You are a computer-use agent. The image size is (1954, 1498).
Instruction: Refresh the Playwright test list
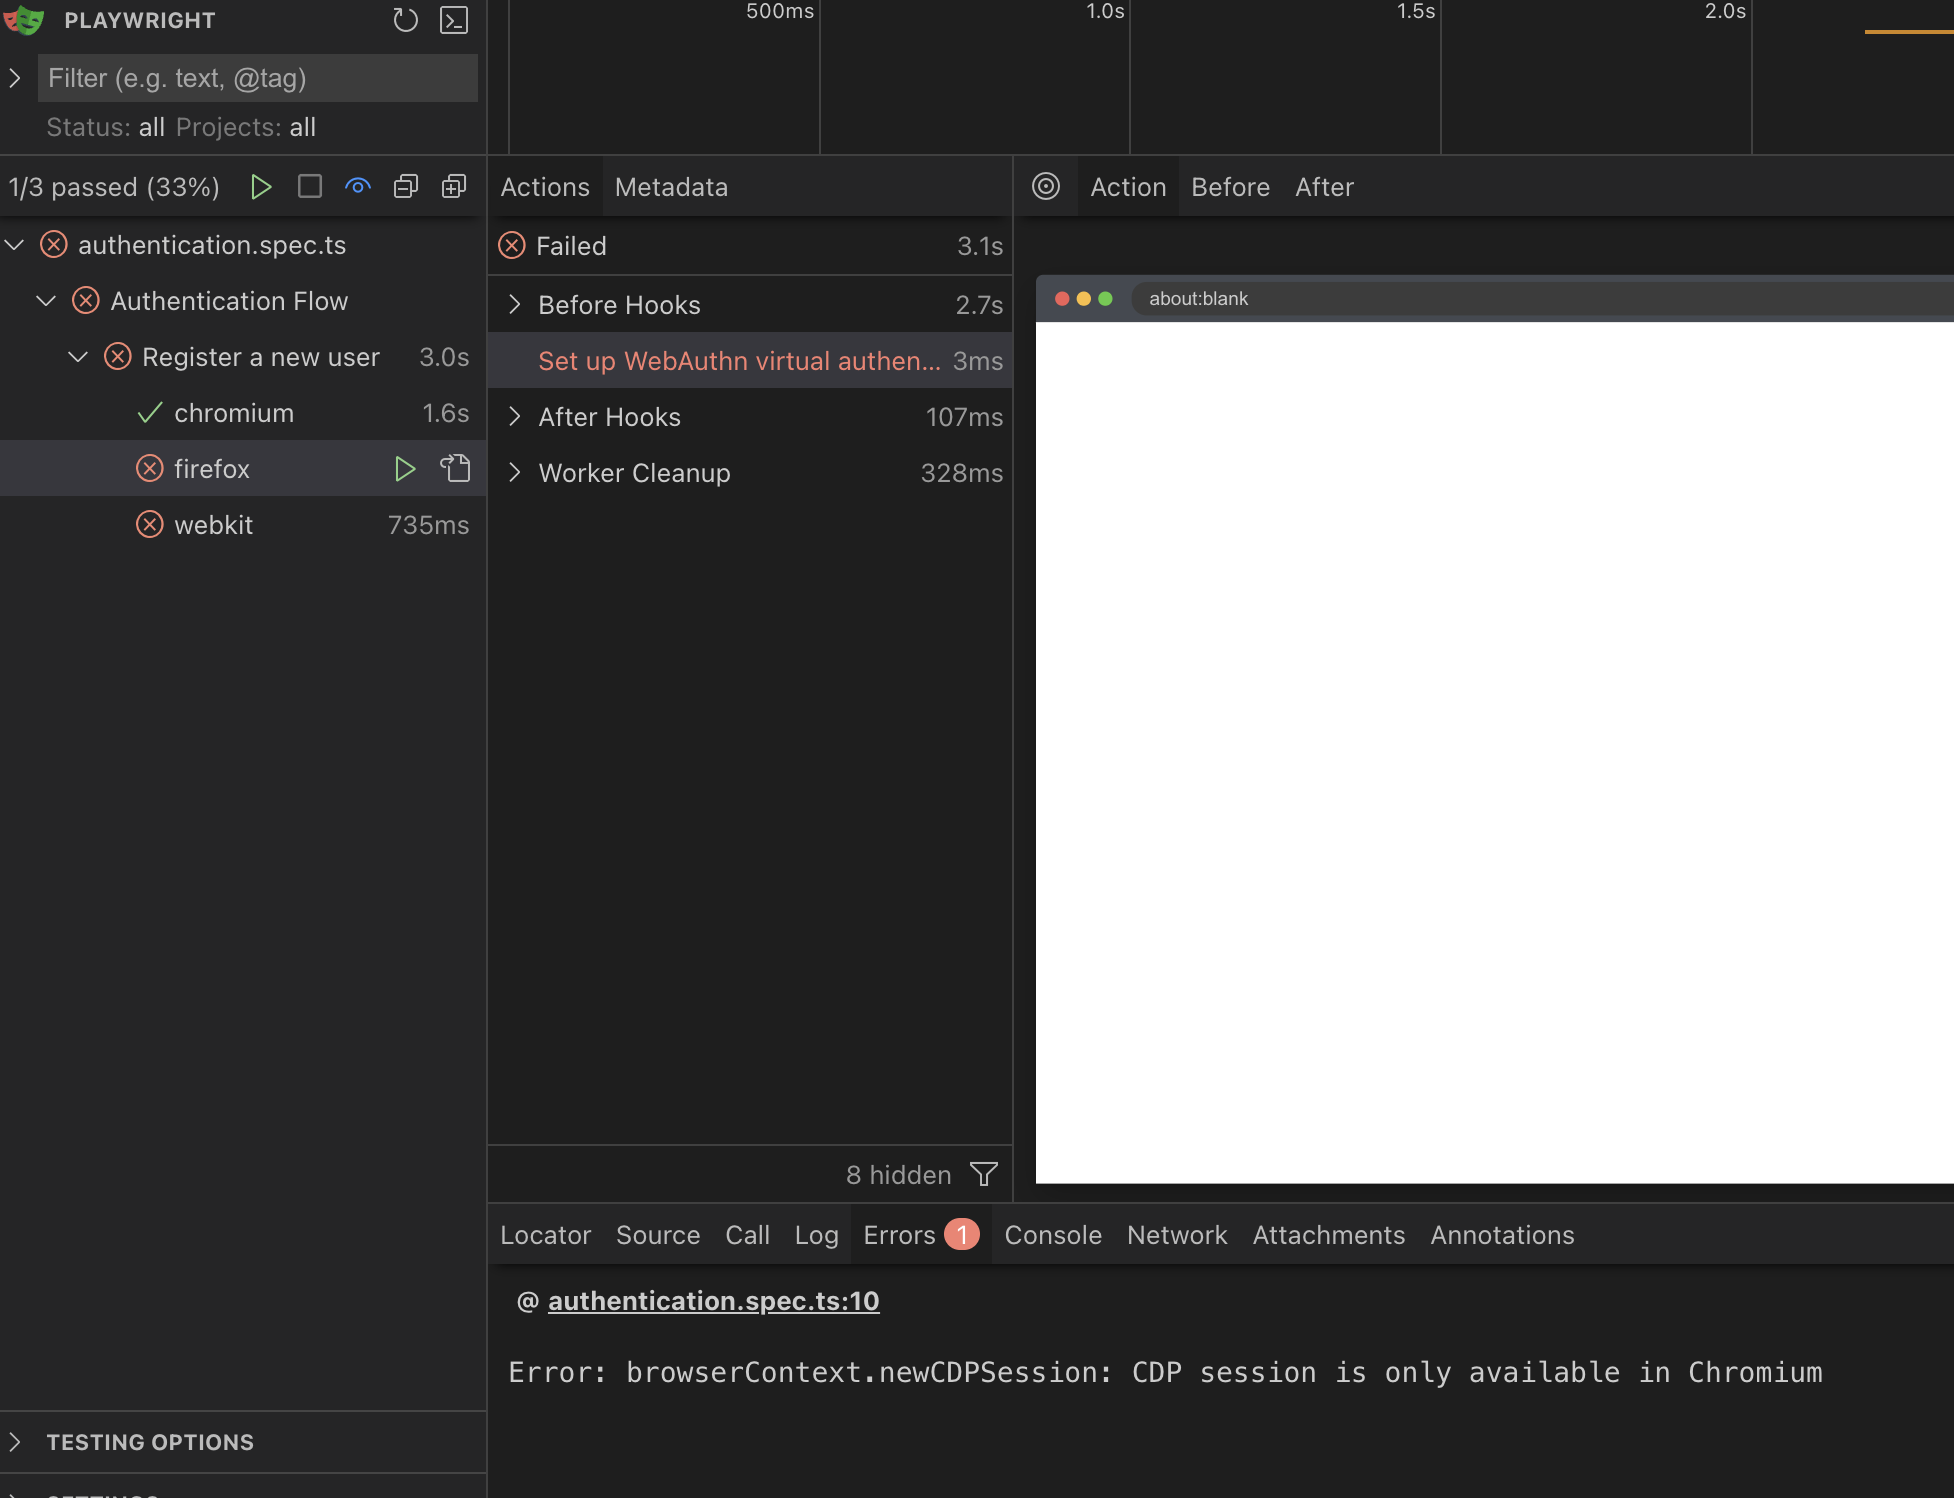click(x=405, y=20)
